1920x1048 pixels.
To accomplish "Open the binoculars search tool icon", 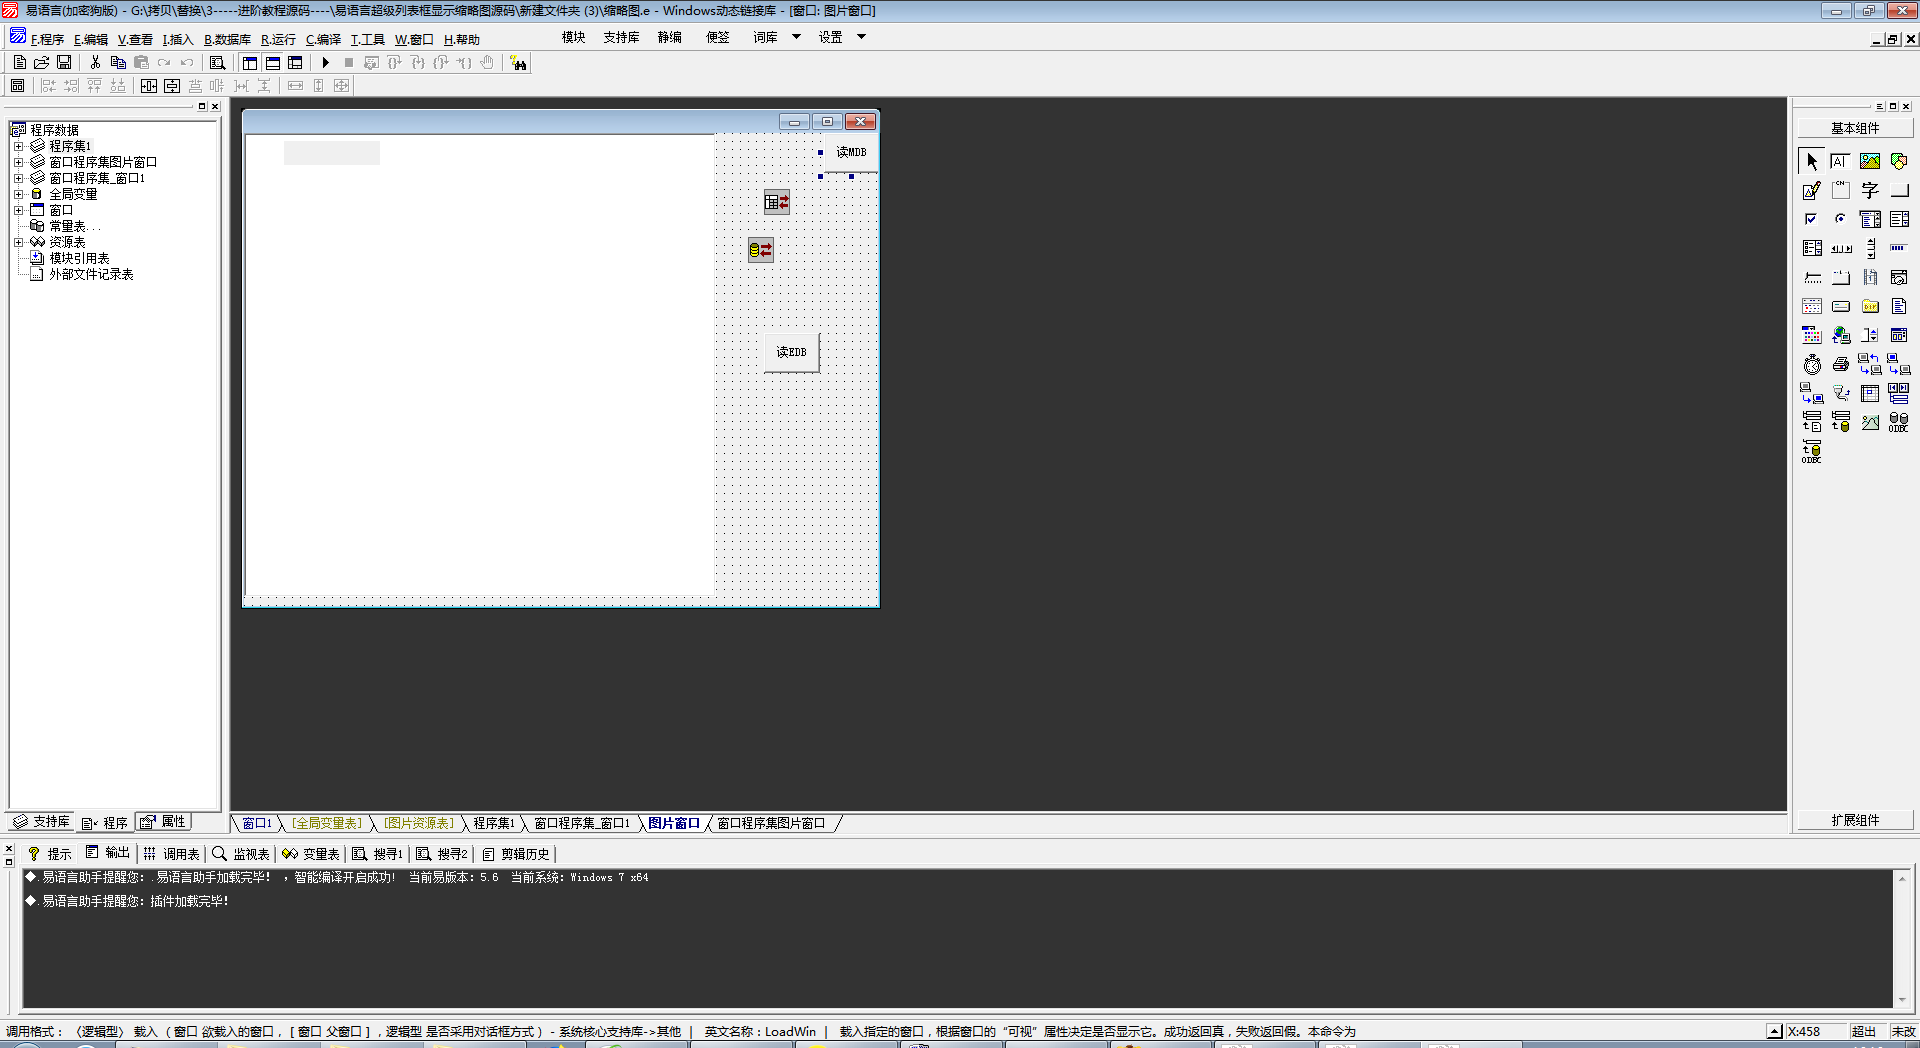I will (x=518, y=63).
